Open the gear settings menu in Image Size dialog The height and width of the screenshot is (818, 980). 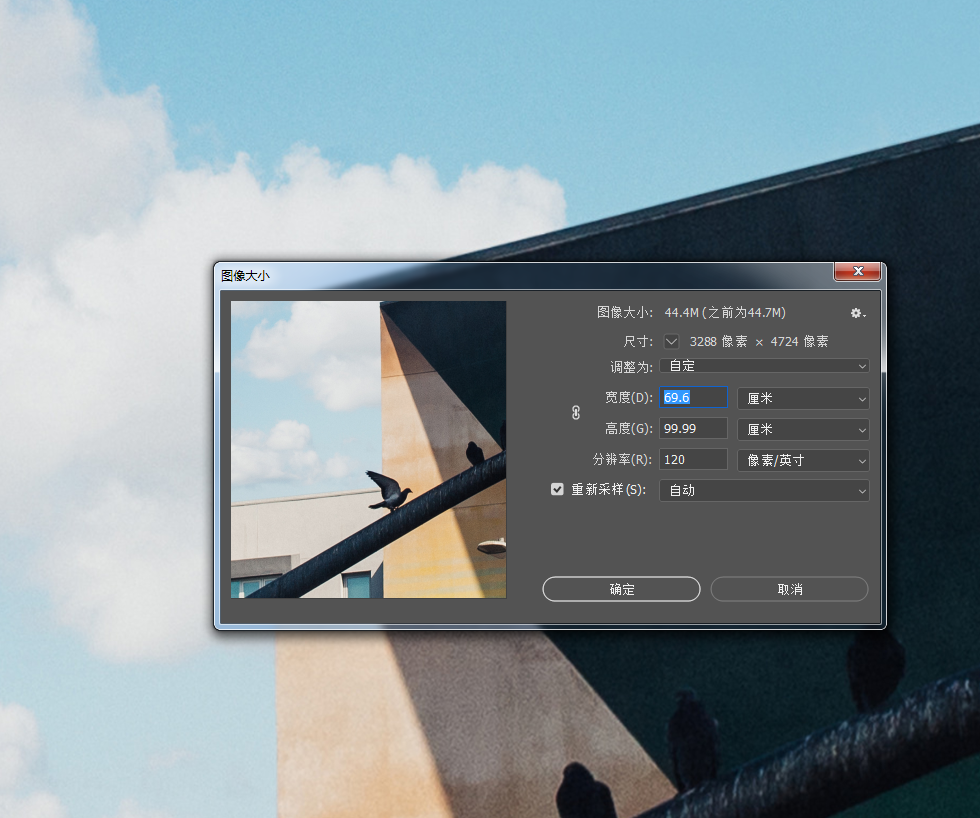point(858,313)
